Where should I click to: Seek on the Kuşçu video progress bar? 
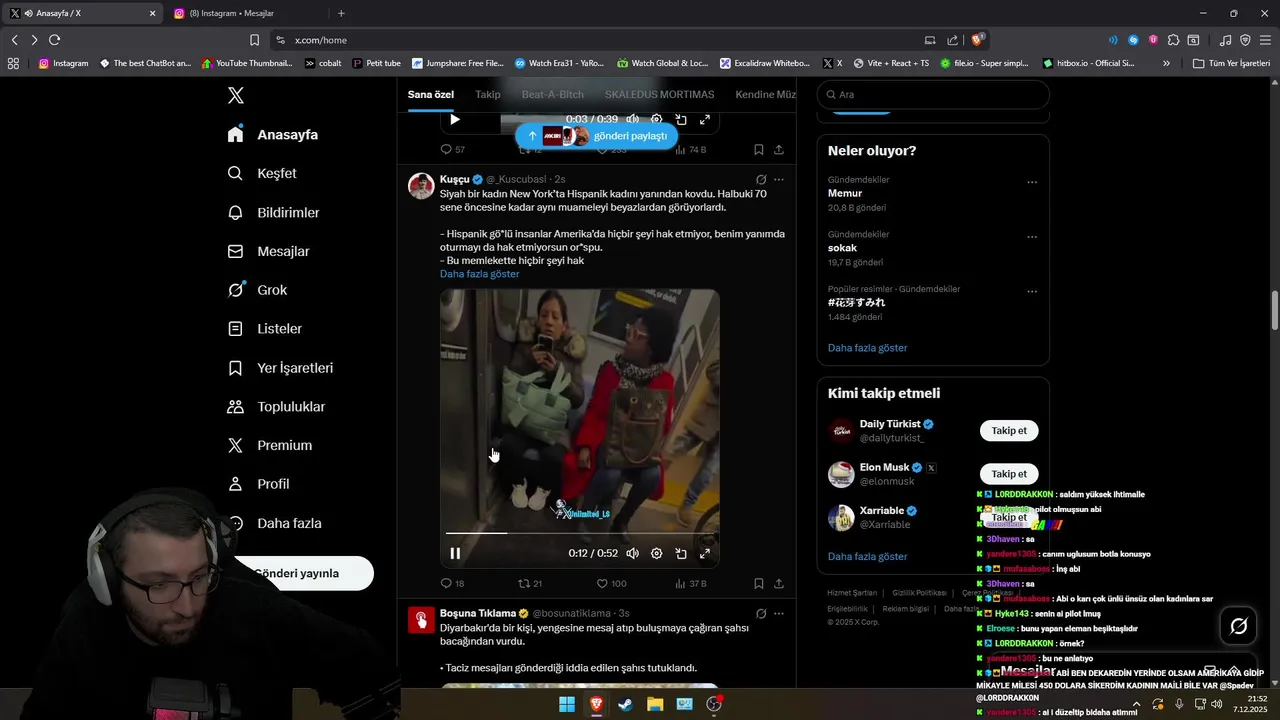[580, 533]
